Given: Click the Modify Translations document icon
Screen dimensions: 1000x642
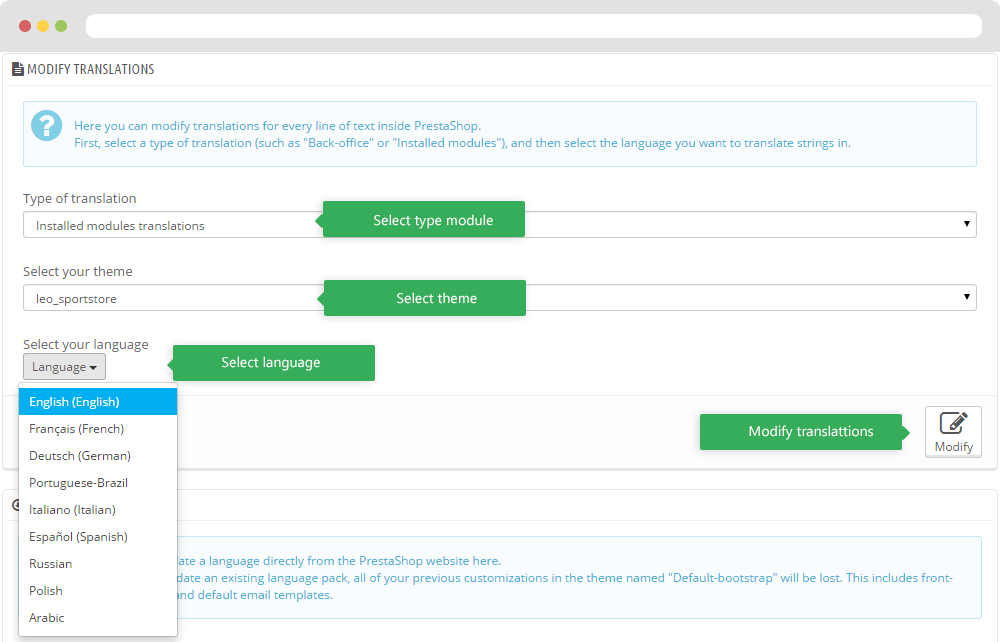Looking at the screenshot, I should pyautogui.click(x=17, y=70).
